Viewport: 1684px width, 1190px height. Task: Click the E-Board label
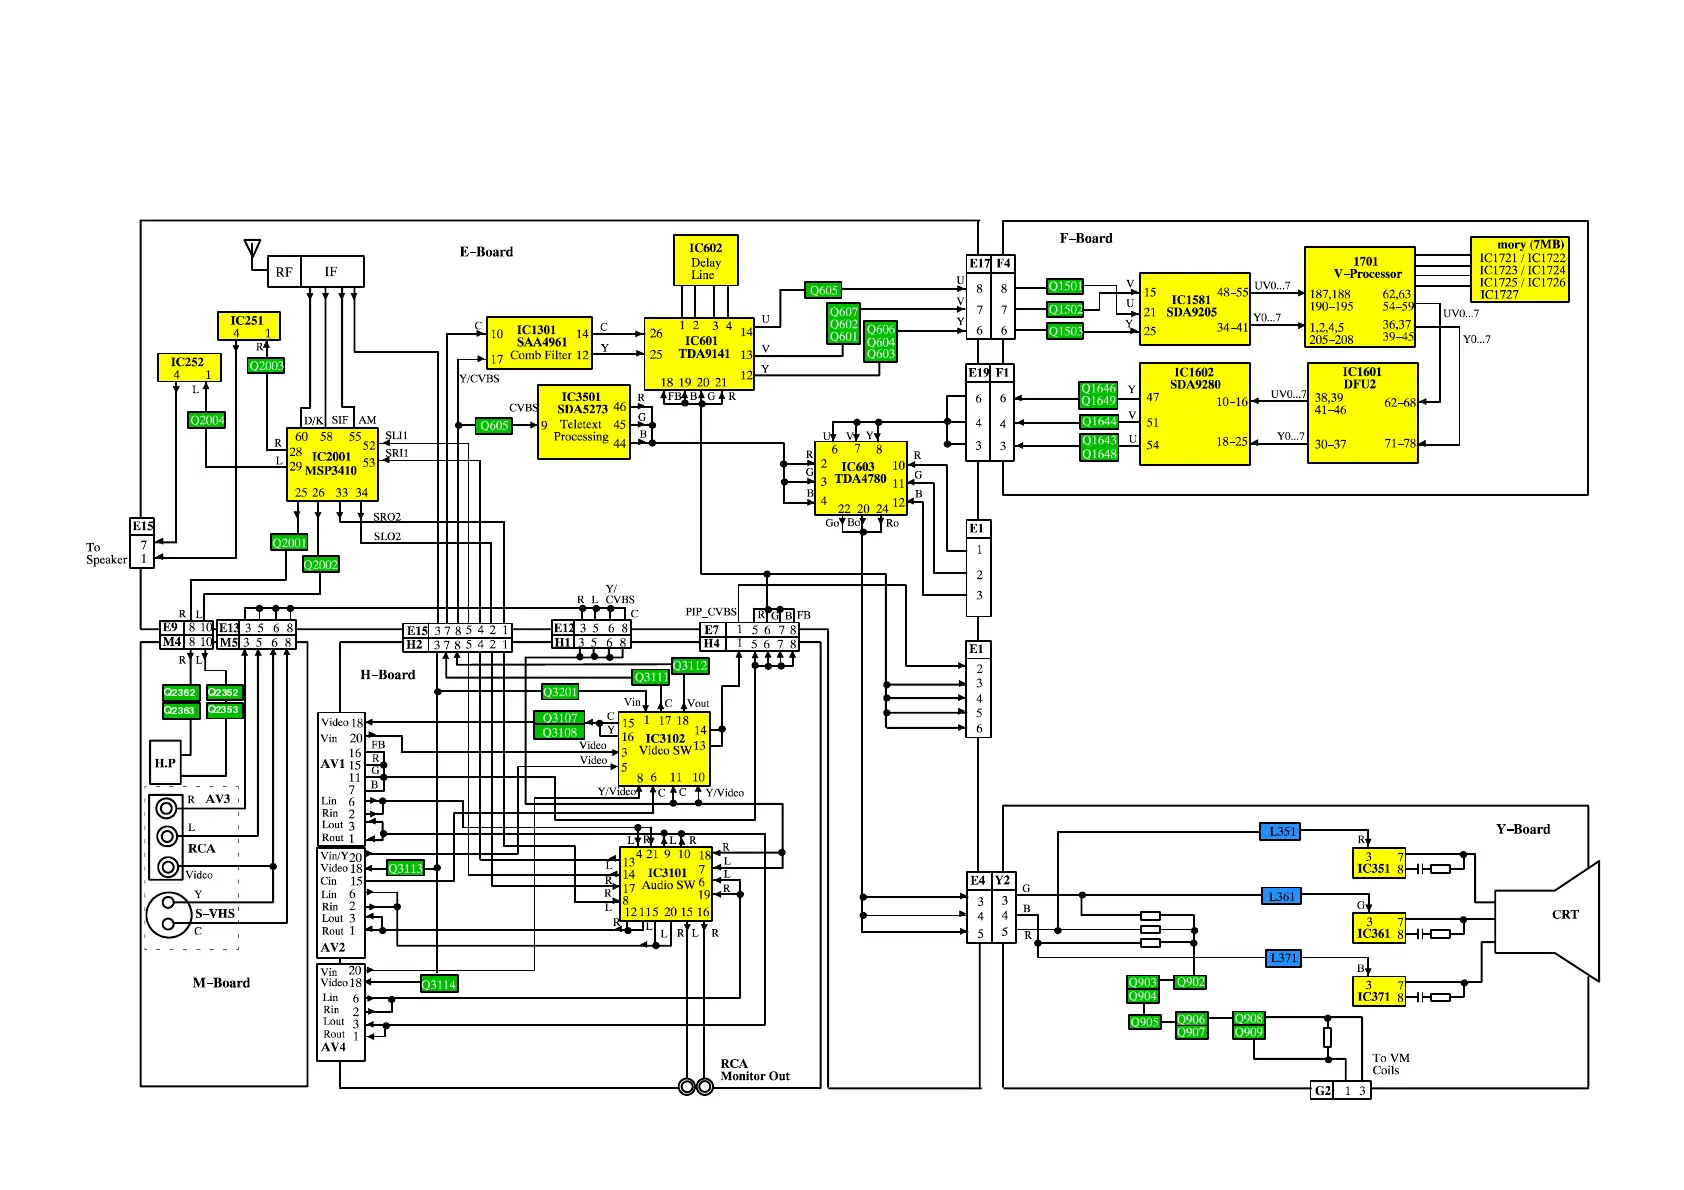486,252
